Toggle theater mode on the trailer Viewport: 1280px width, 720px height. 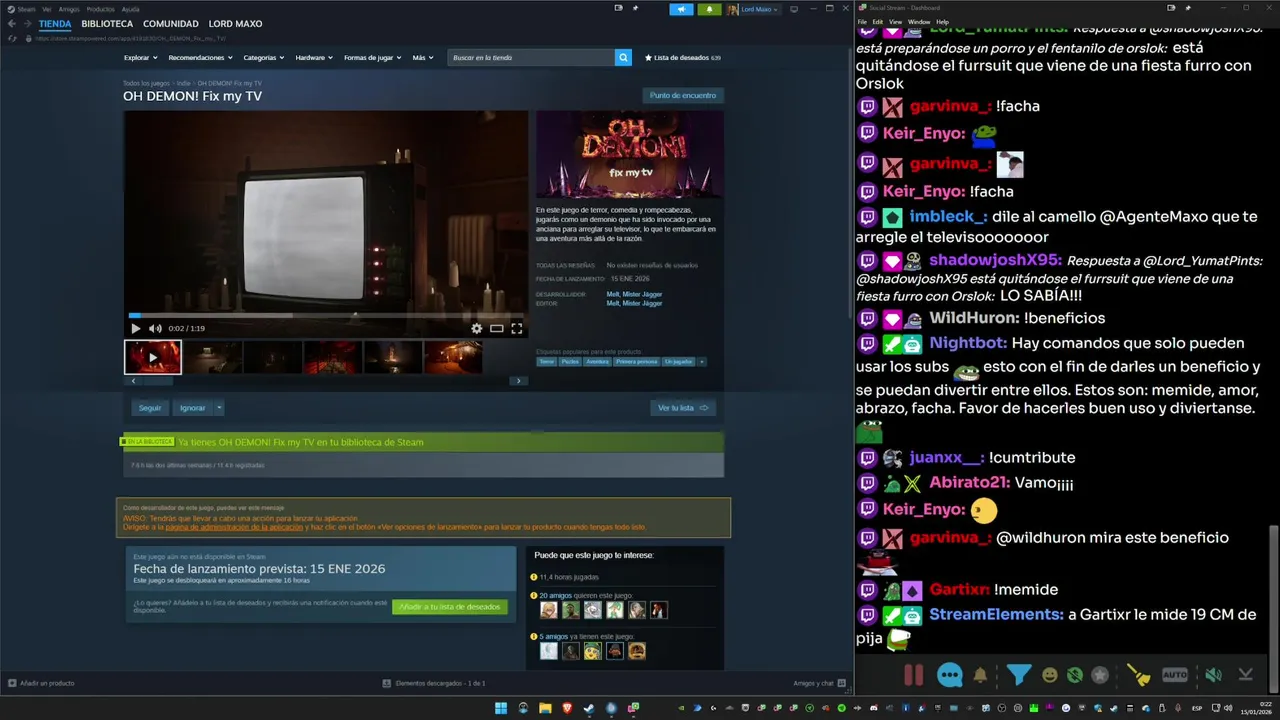tap(497, 328)
